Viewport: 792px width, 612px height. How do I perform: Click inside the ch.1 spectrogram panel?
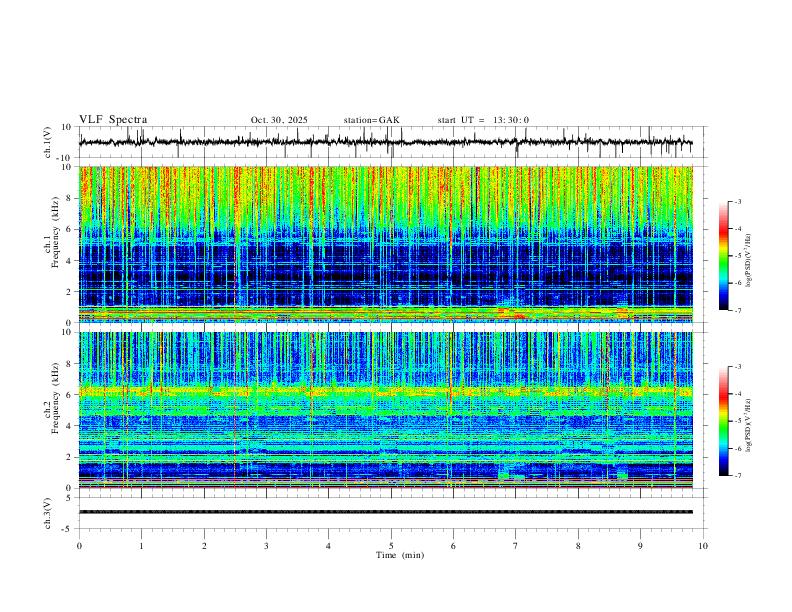(x=385, y=244)
